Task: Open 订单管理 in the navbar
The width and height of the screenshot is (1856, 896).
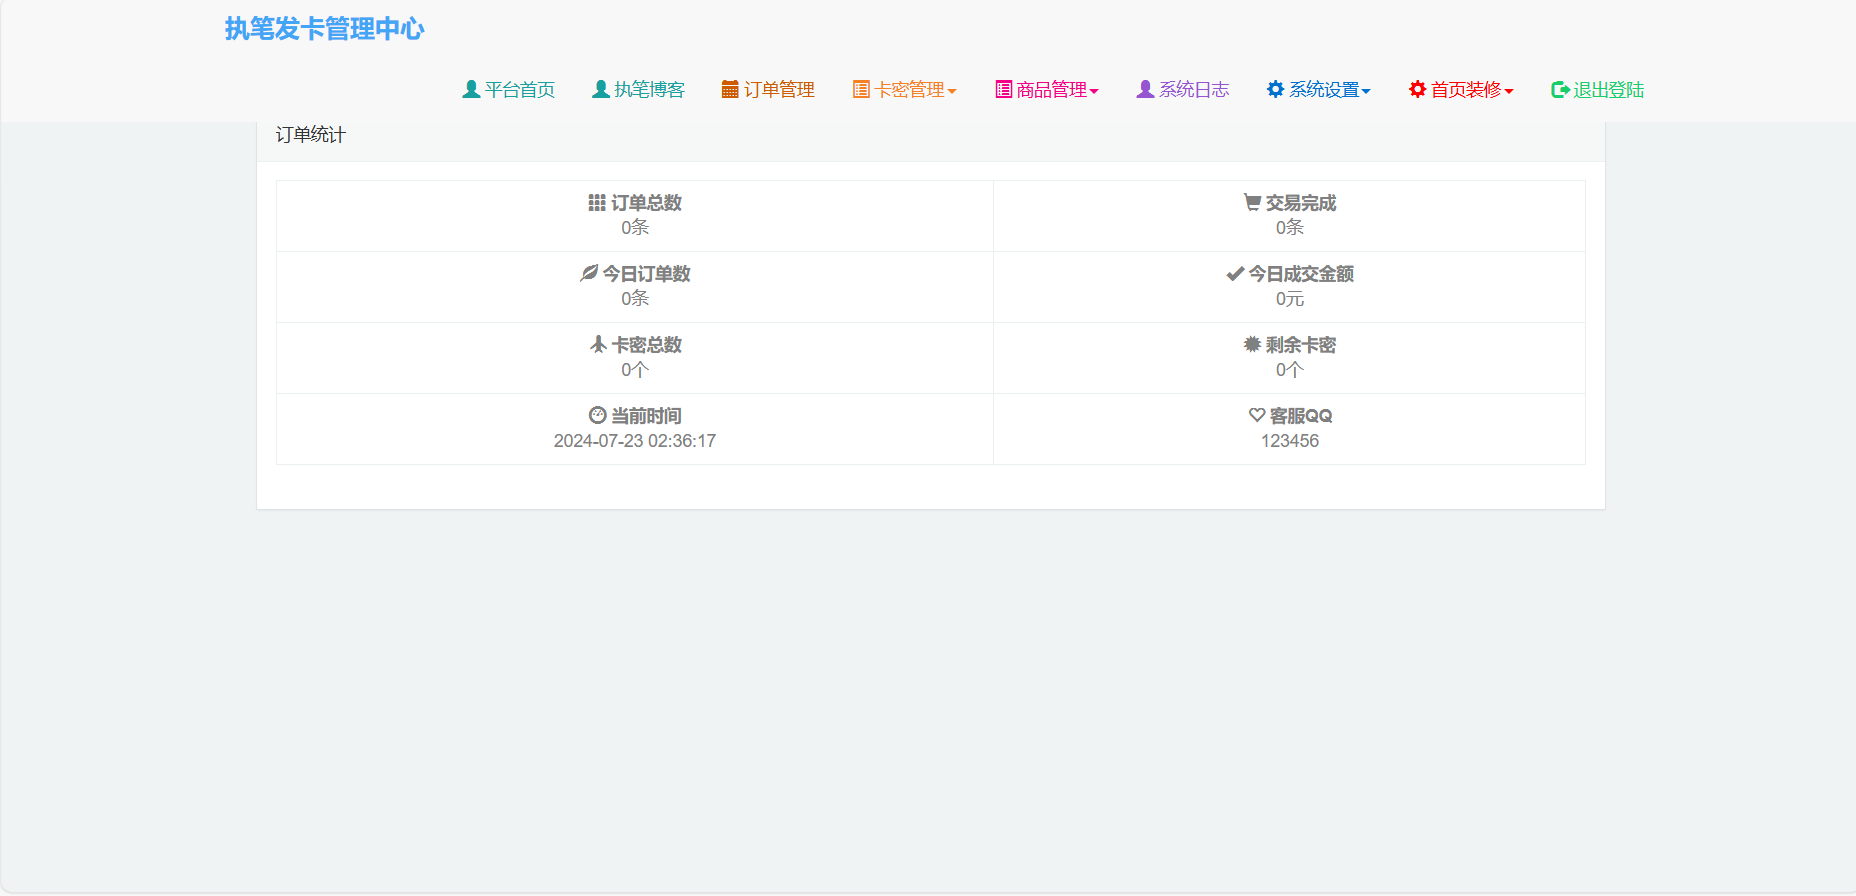Action: (779, 90)
